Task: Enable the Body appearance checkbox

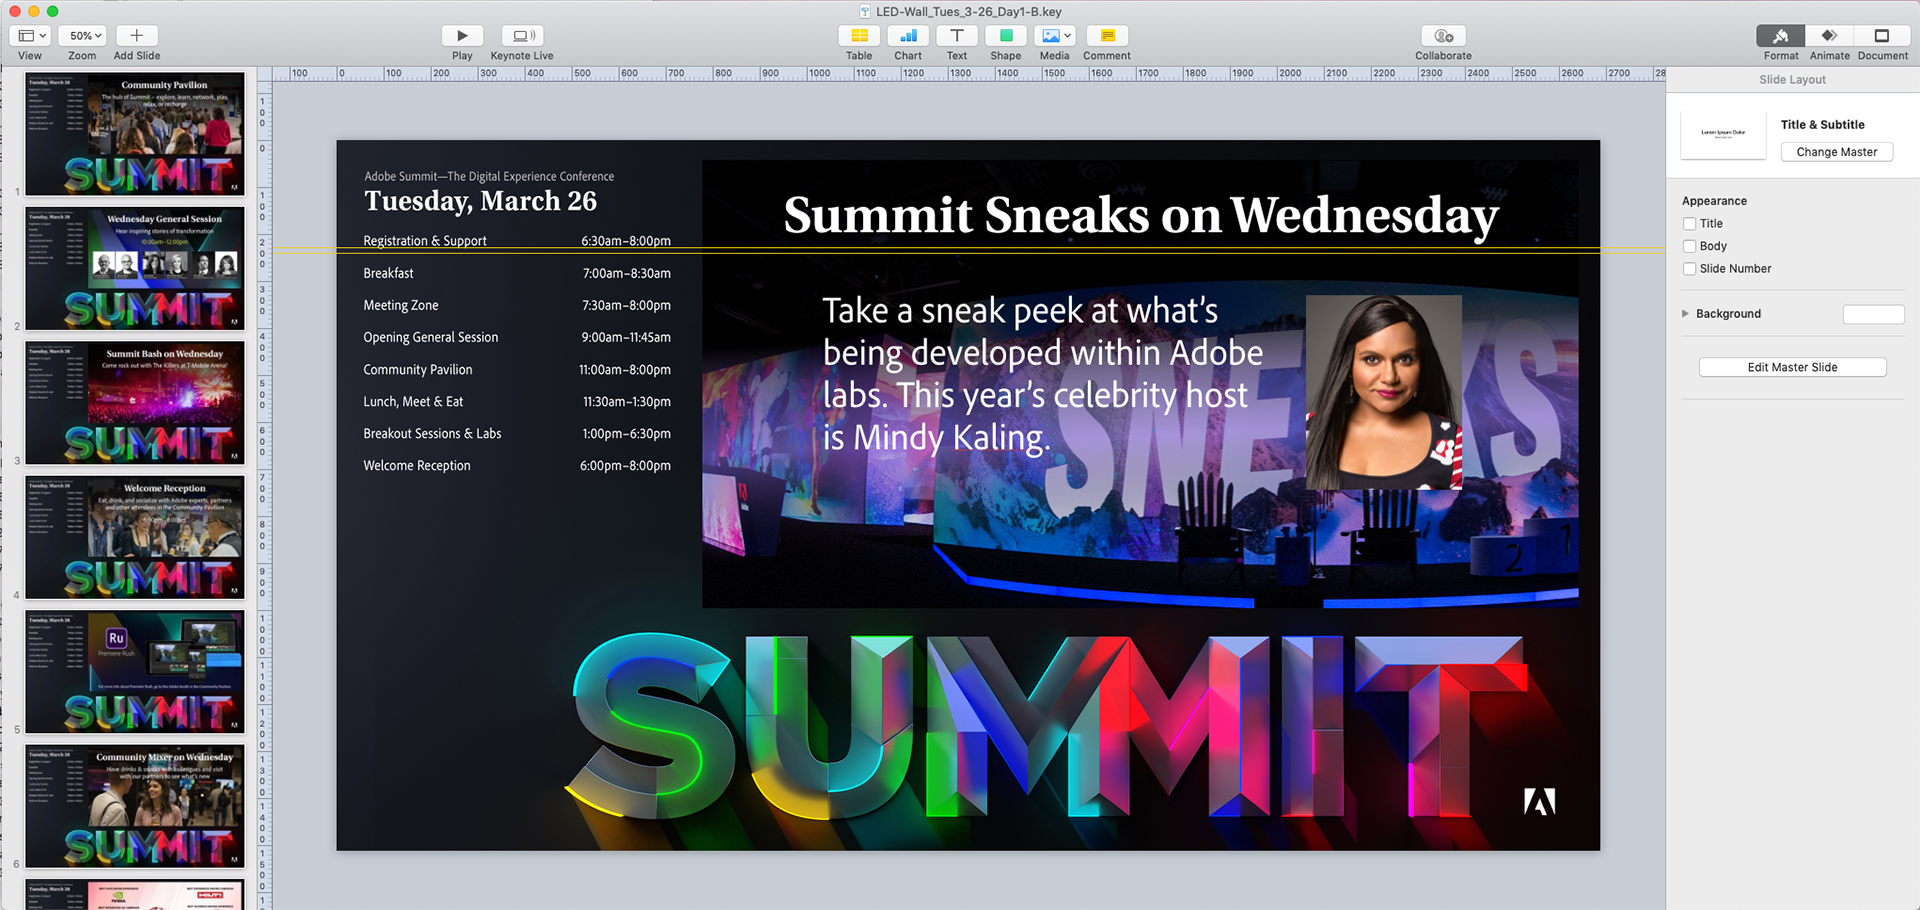Action: point(1689,246)
